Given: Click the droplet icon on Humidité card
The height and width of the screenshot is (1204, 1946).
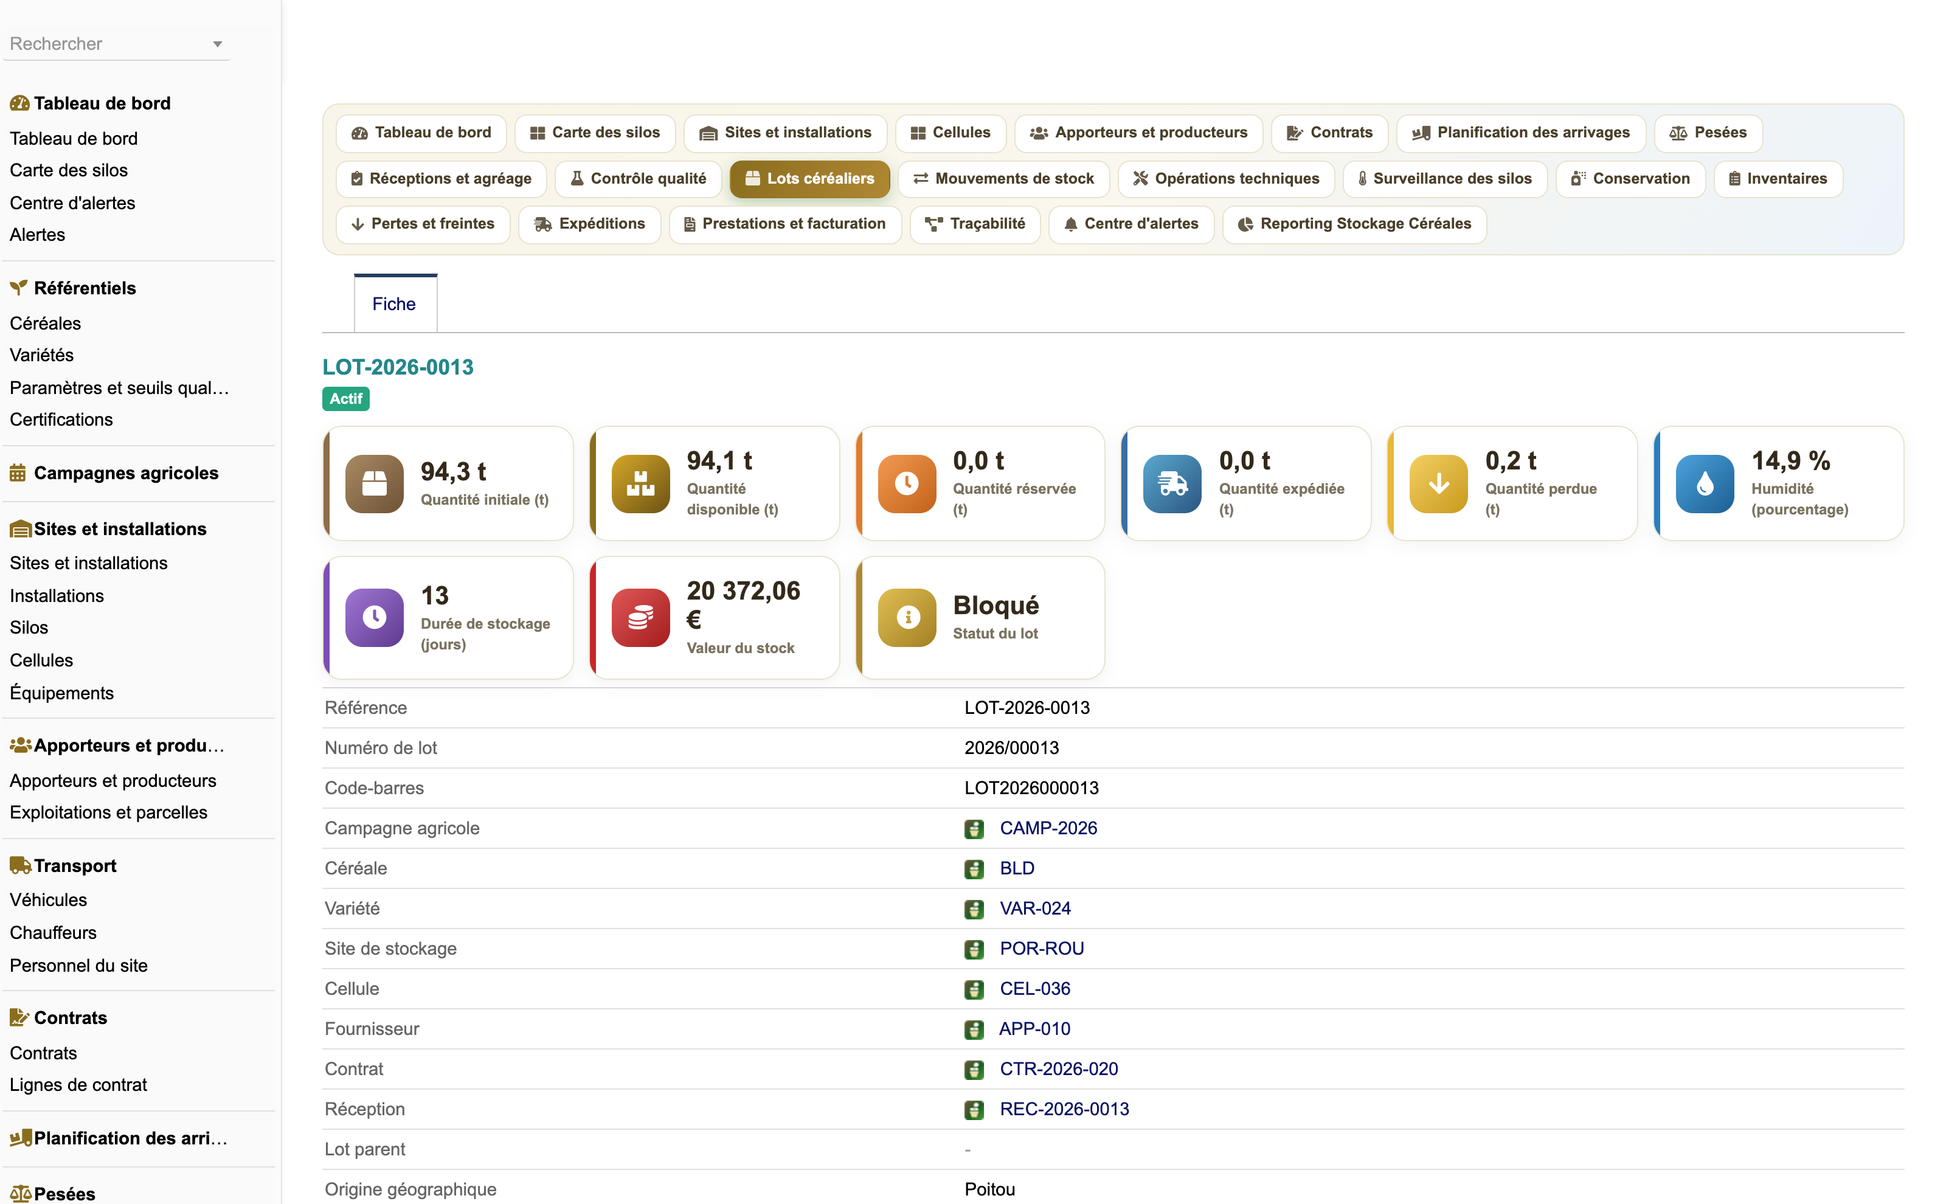Looking at the screenshot, I should point(1705,484).
